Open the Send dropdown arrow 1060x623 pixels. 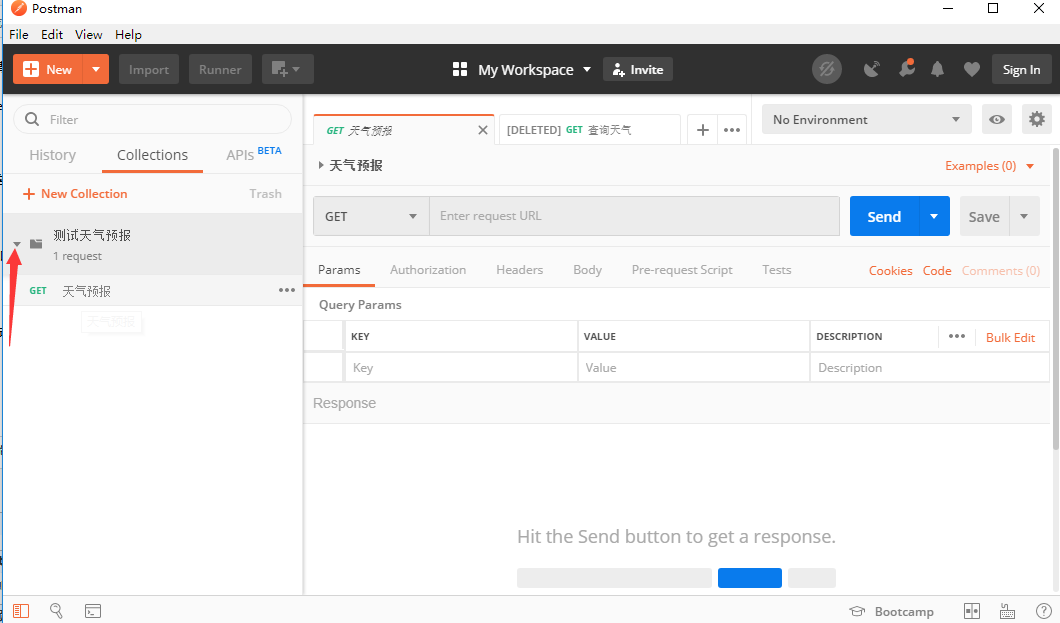(934, 216)
